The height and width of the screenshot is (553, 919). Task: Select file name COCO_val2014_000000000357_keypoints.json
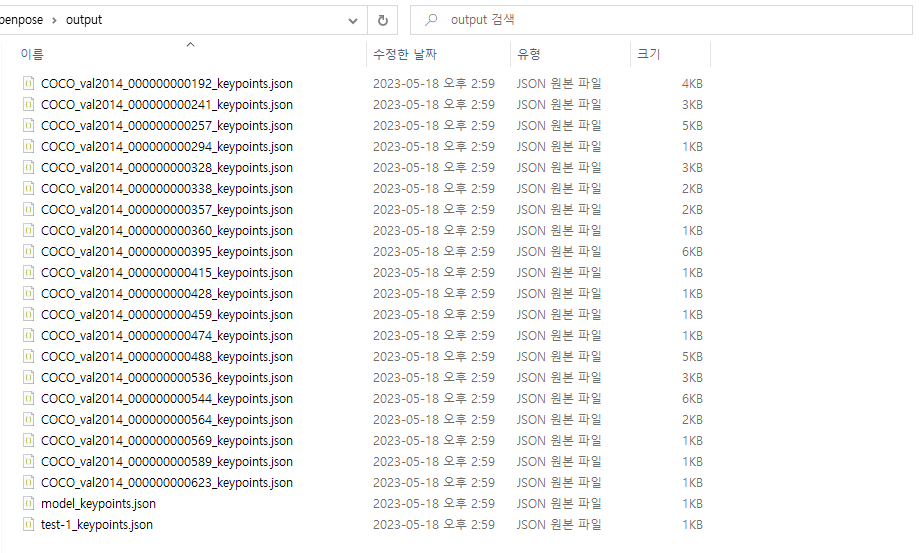(x=167, y=210)
